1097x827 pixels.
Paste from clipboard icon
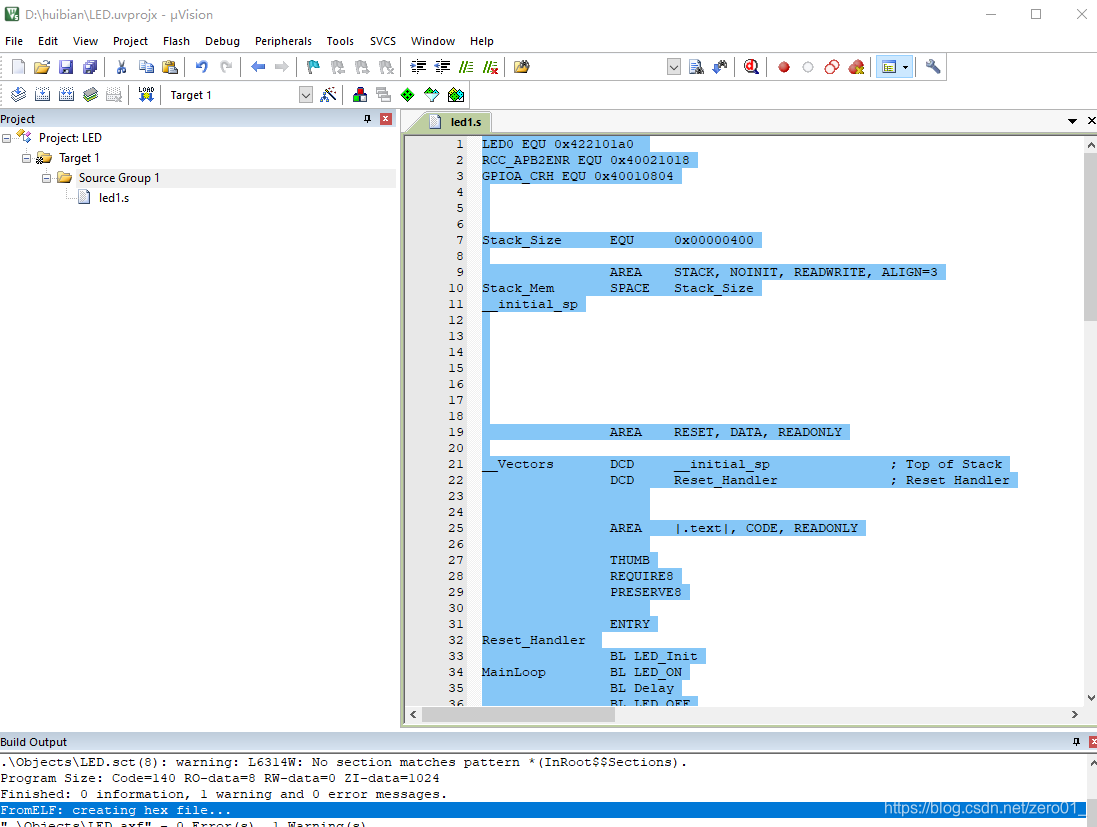(x=169, y=67)
